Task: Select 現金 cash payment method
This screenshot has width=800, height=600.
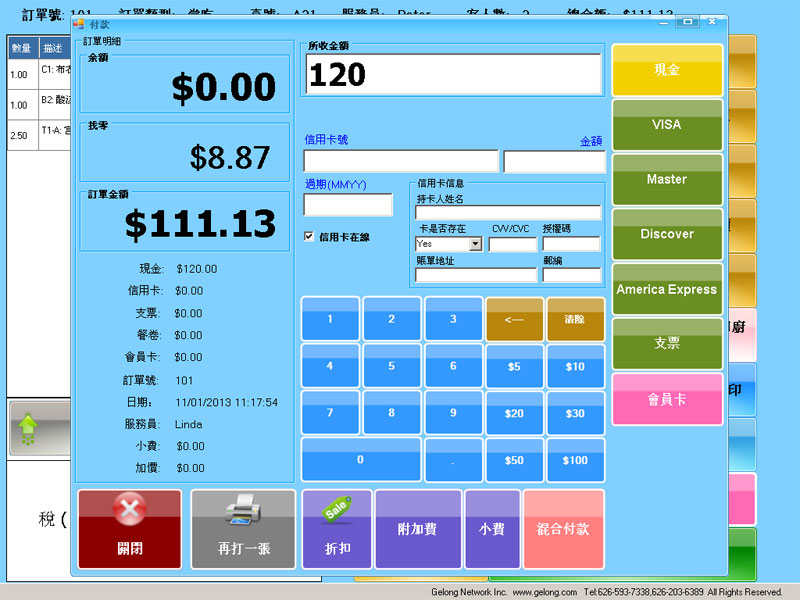Action: coord(666,70)
